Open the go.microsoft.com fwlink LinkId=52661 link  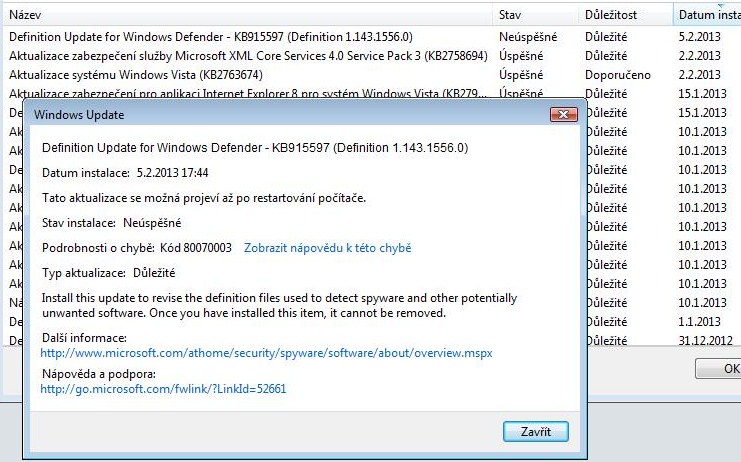pos(164,389)
